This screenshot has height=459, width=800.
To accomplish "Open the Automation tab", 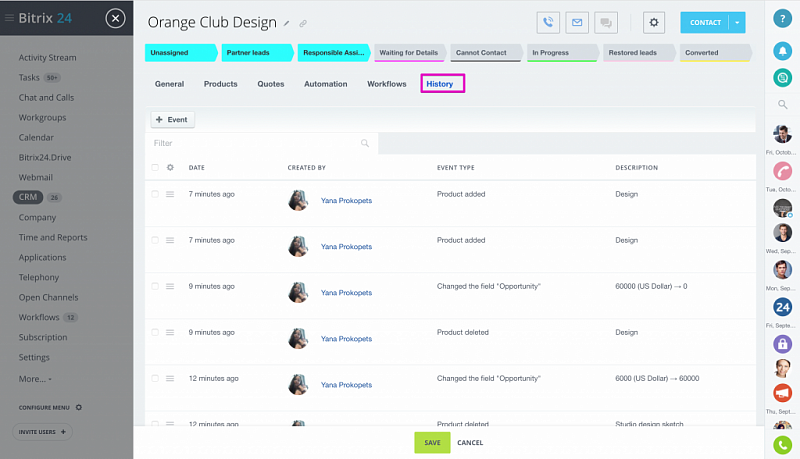I will coord(325,84).
